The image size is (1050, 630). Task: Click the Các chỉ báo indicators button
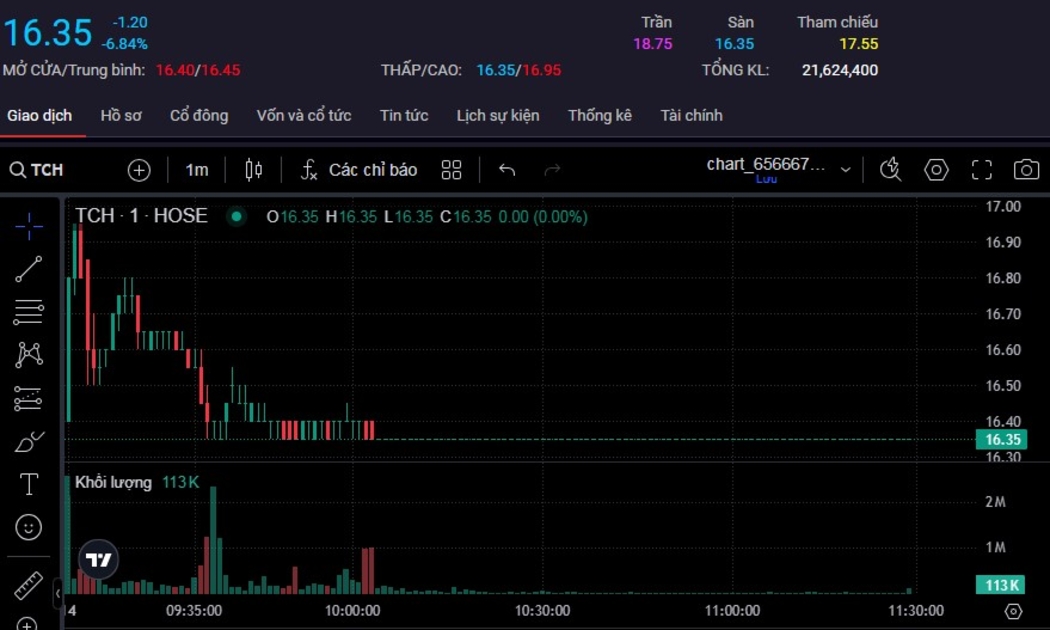coord(359,170)
